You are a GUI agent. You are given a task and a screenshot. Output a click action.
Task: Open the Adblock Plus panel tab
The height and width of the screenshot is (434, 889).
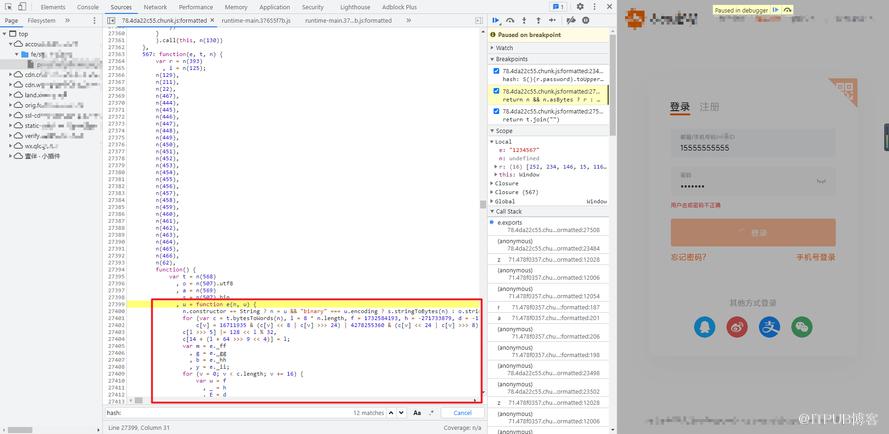click(x=399, y=7)
